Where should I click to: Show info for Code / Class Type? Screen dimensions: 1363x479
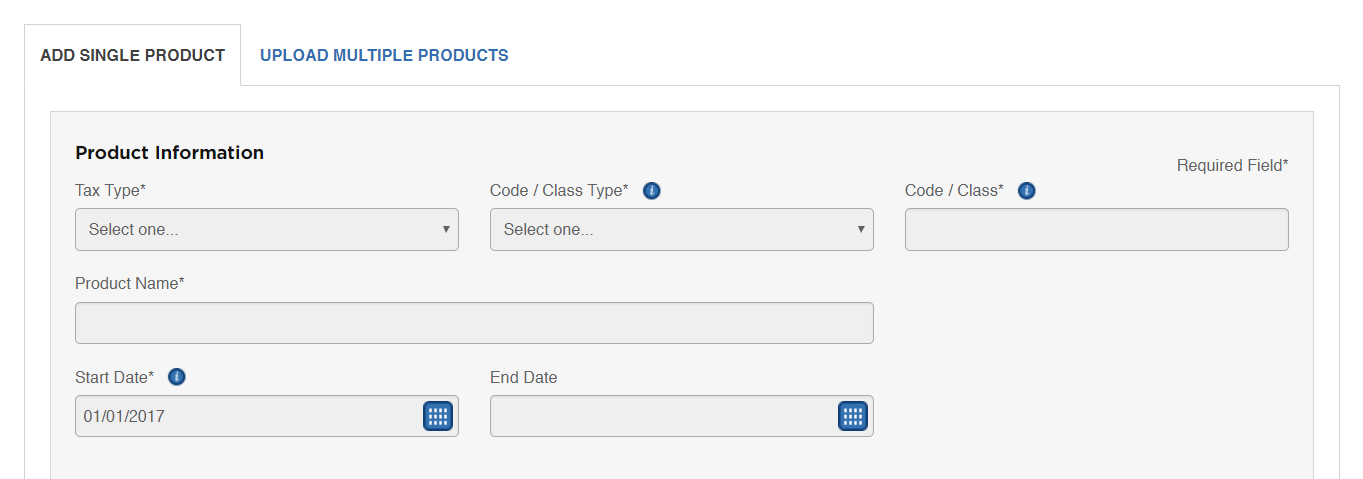tap(652, 190)
